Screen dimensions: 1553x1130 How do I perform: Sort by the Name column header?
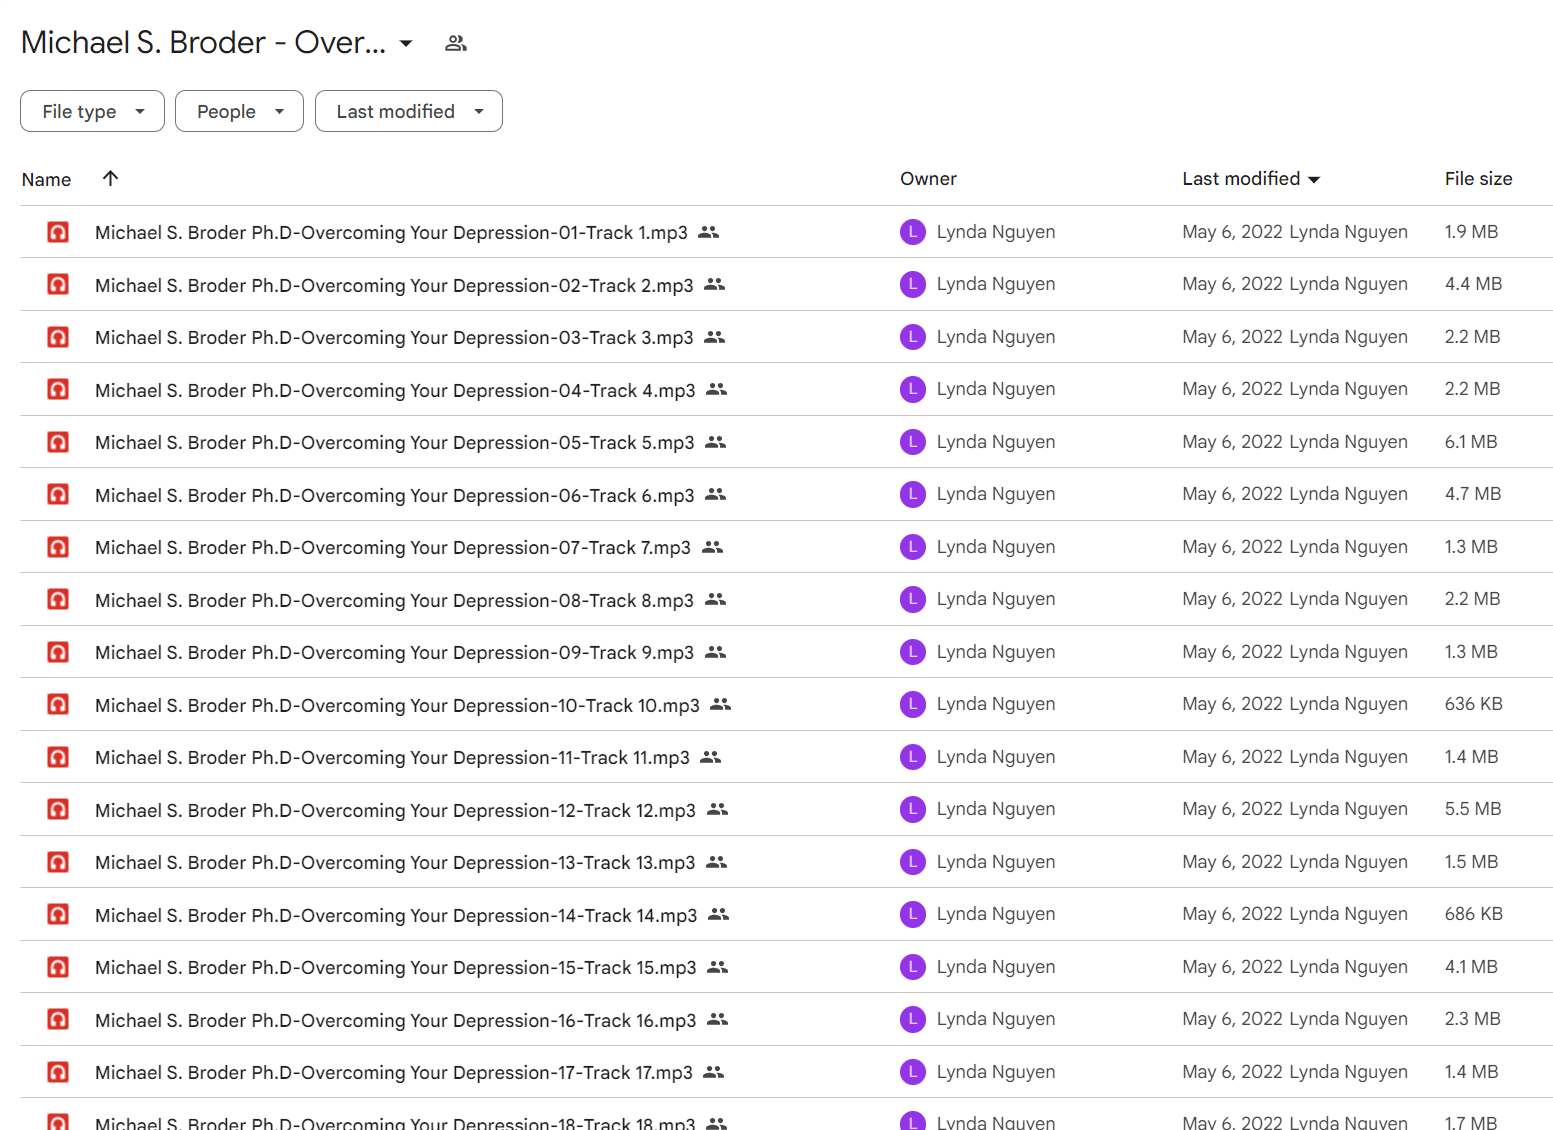click(46, 179)
